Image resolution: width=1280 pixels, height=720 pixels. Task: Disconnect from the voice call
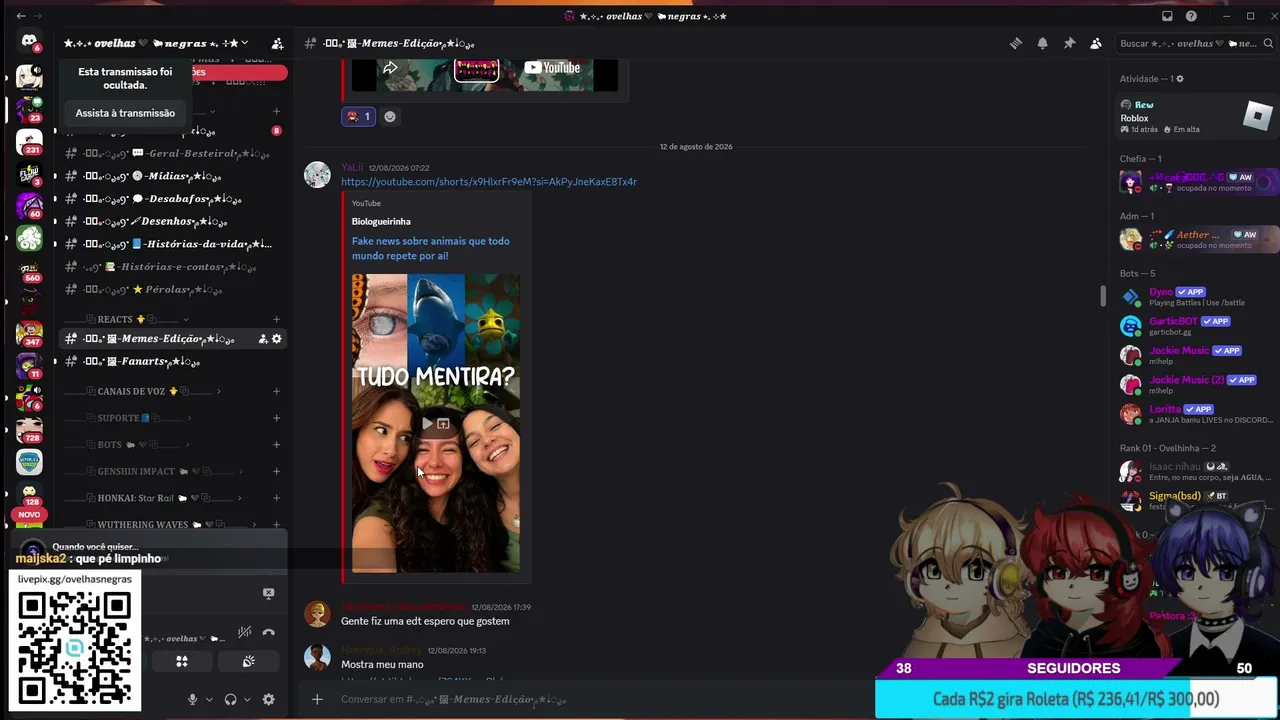268,632
